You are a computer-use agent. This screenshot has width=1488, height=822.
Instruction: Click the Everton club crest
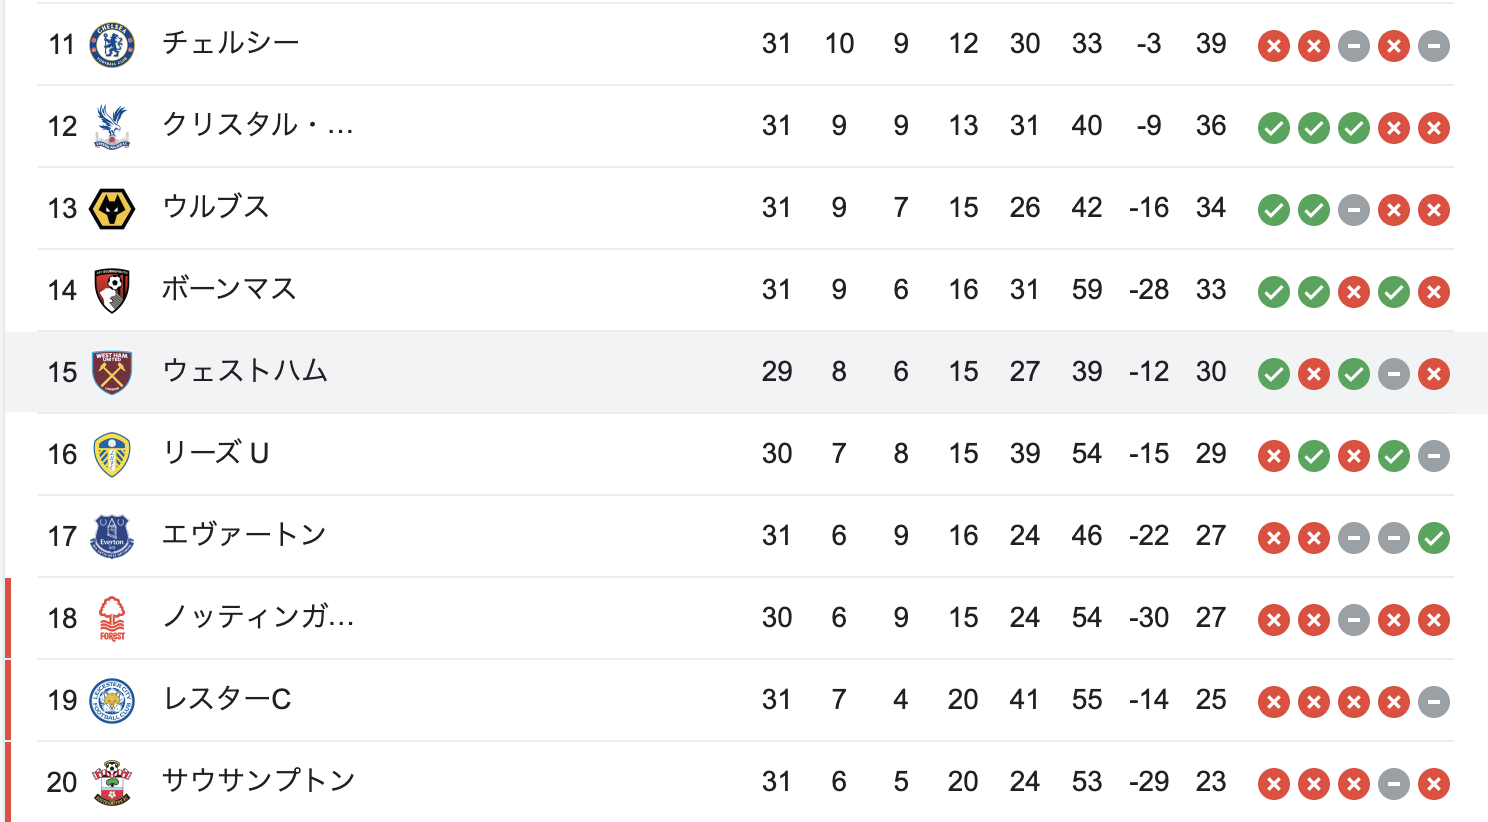tap(112, 536)
